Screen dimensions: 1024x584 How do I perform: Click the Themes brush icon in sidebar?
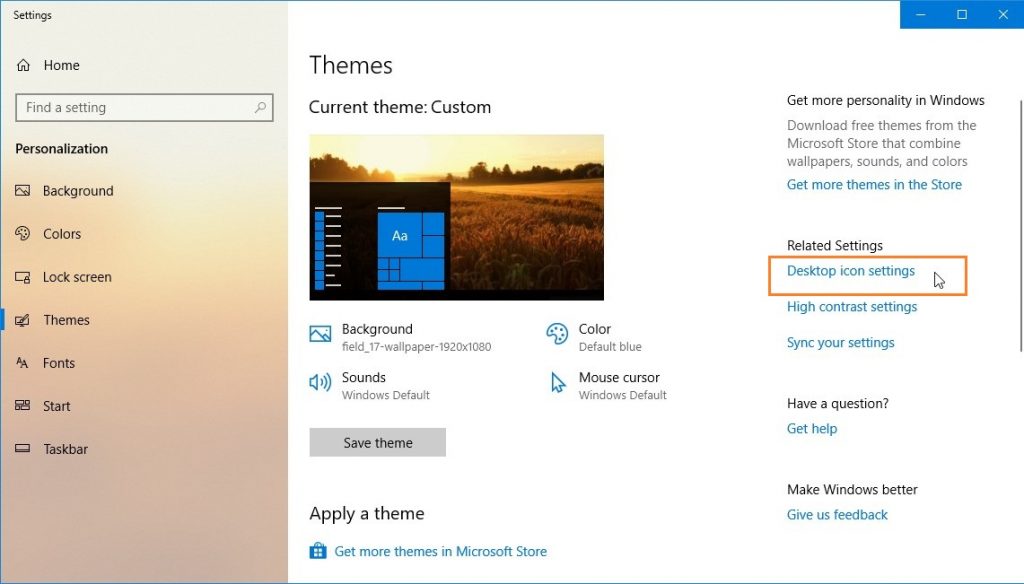pos(23,320)
